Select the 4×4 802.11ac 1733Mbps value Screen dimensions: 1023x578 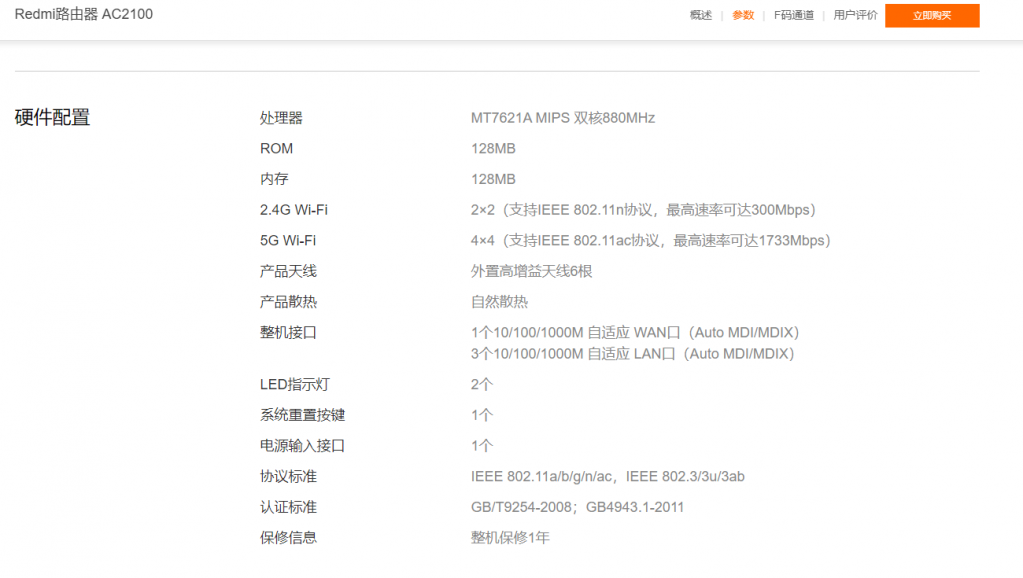[650, 241]
